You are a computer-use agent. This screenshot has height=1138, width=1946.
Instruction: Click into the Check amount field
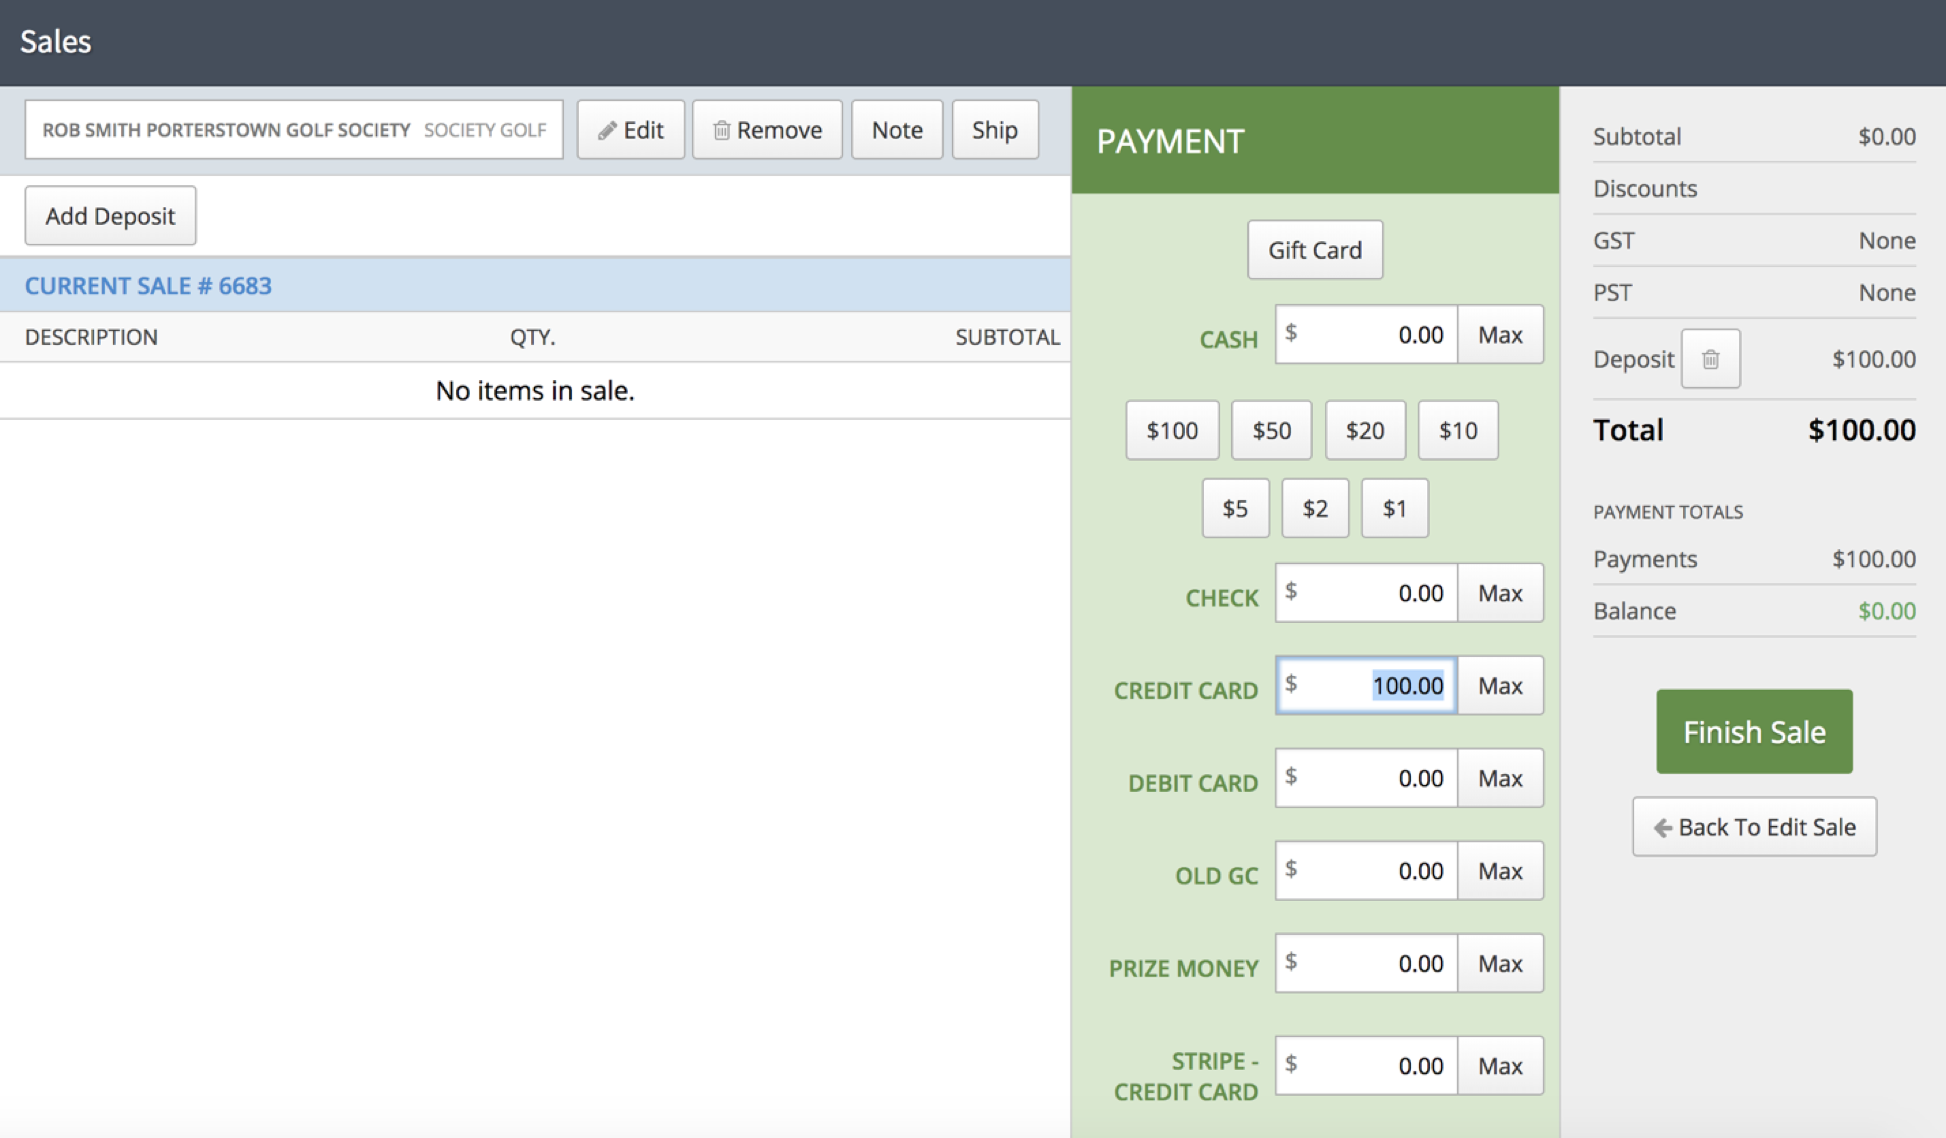pyautogui.click(x=1366, y=593)
